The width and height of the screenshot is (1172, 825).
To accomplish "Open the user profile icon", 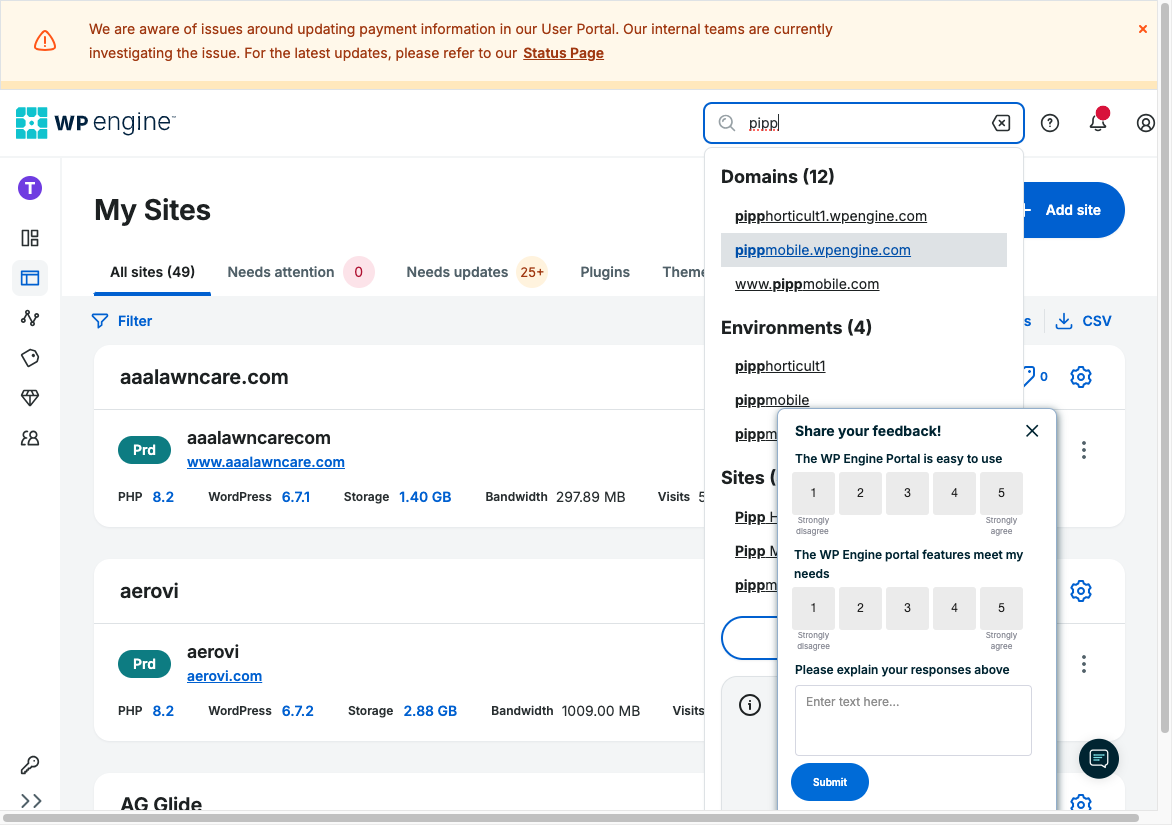I will coord(1145,123).
